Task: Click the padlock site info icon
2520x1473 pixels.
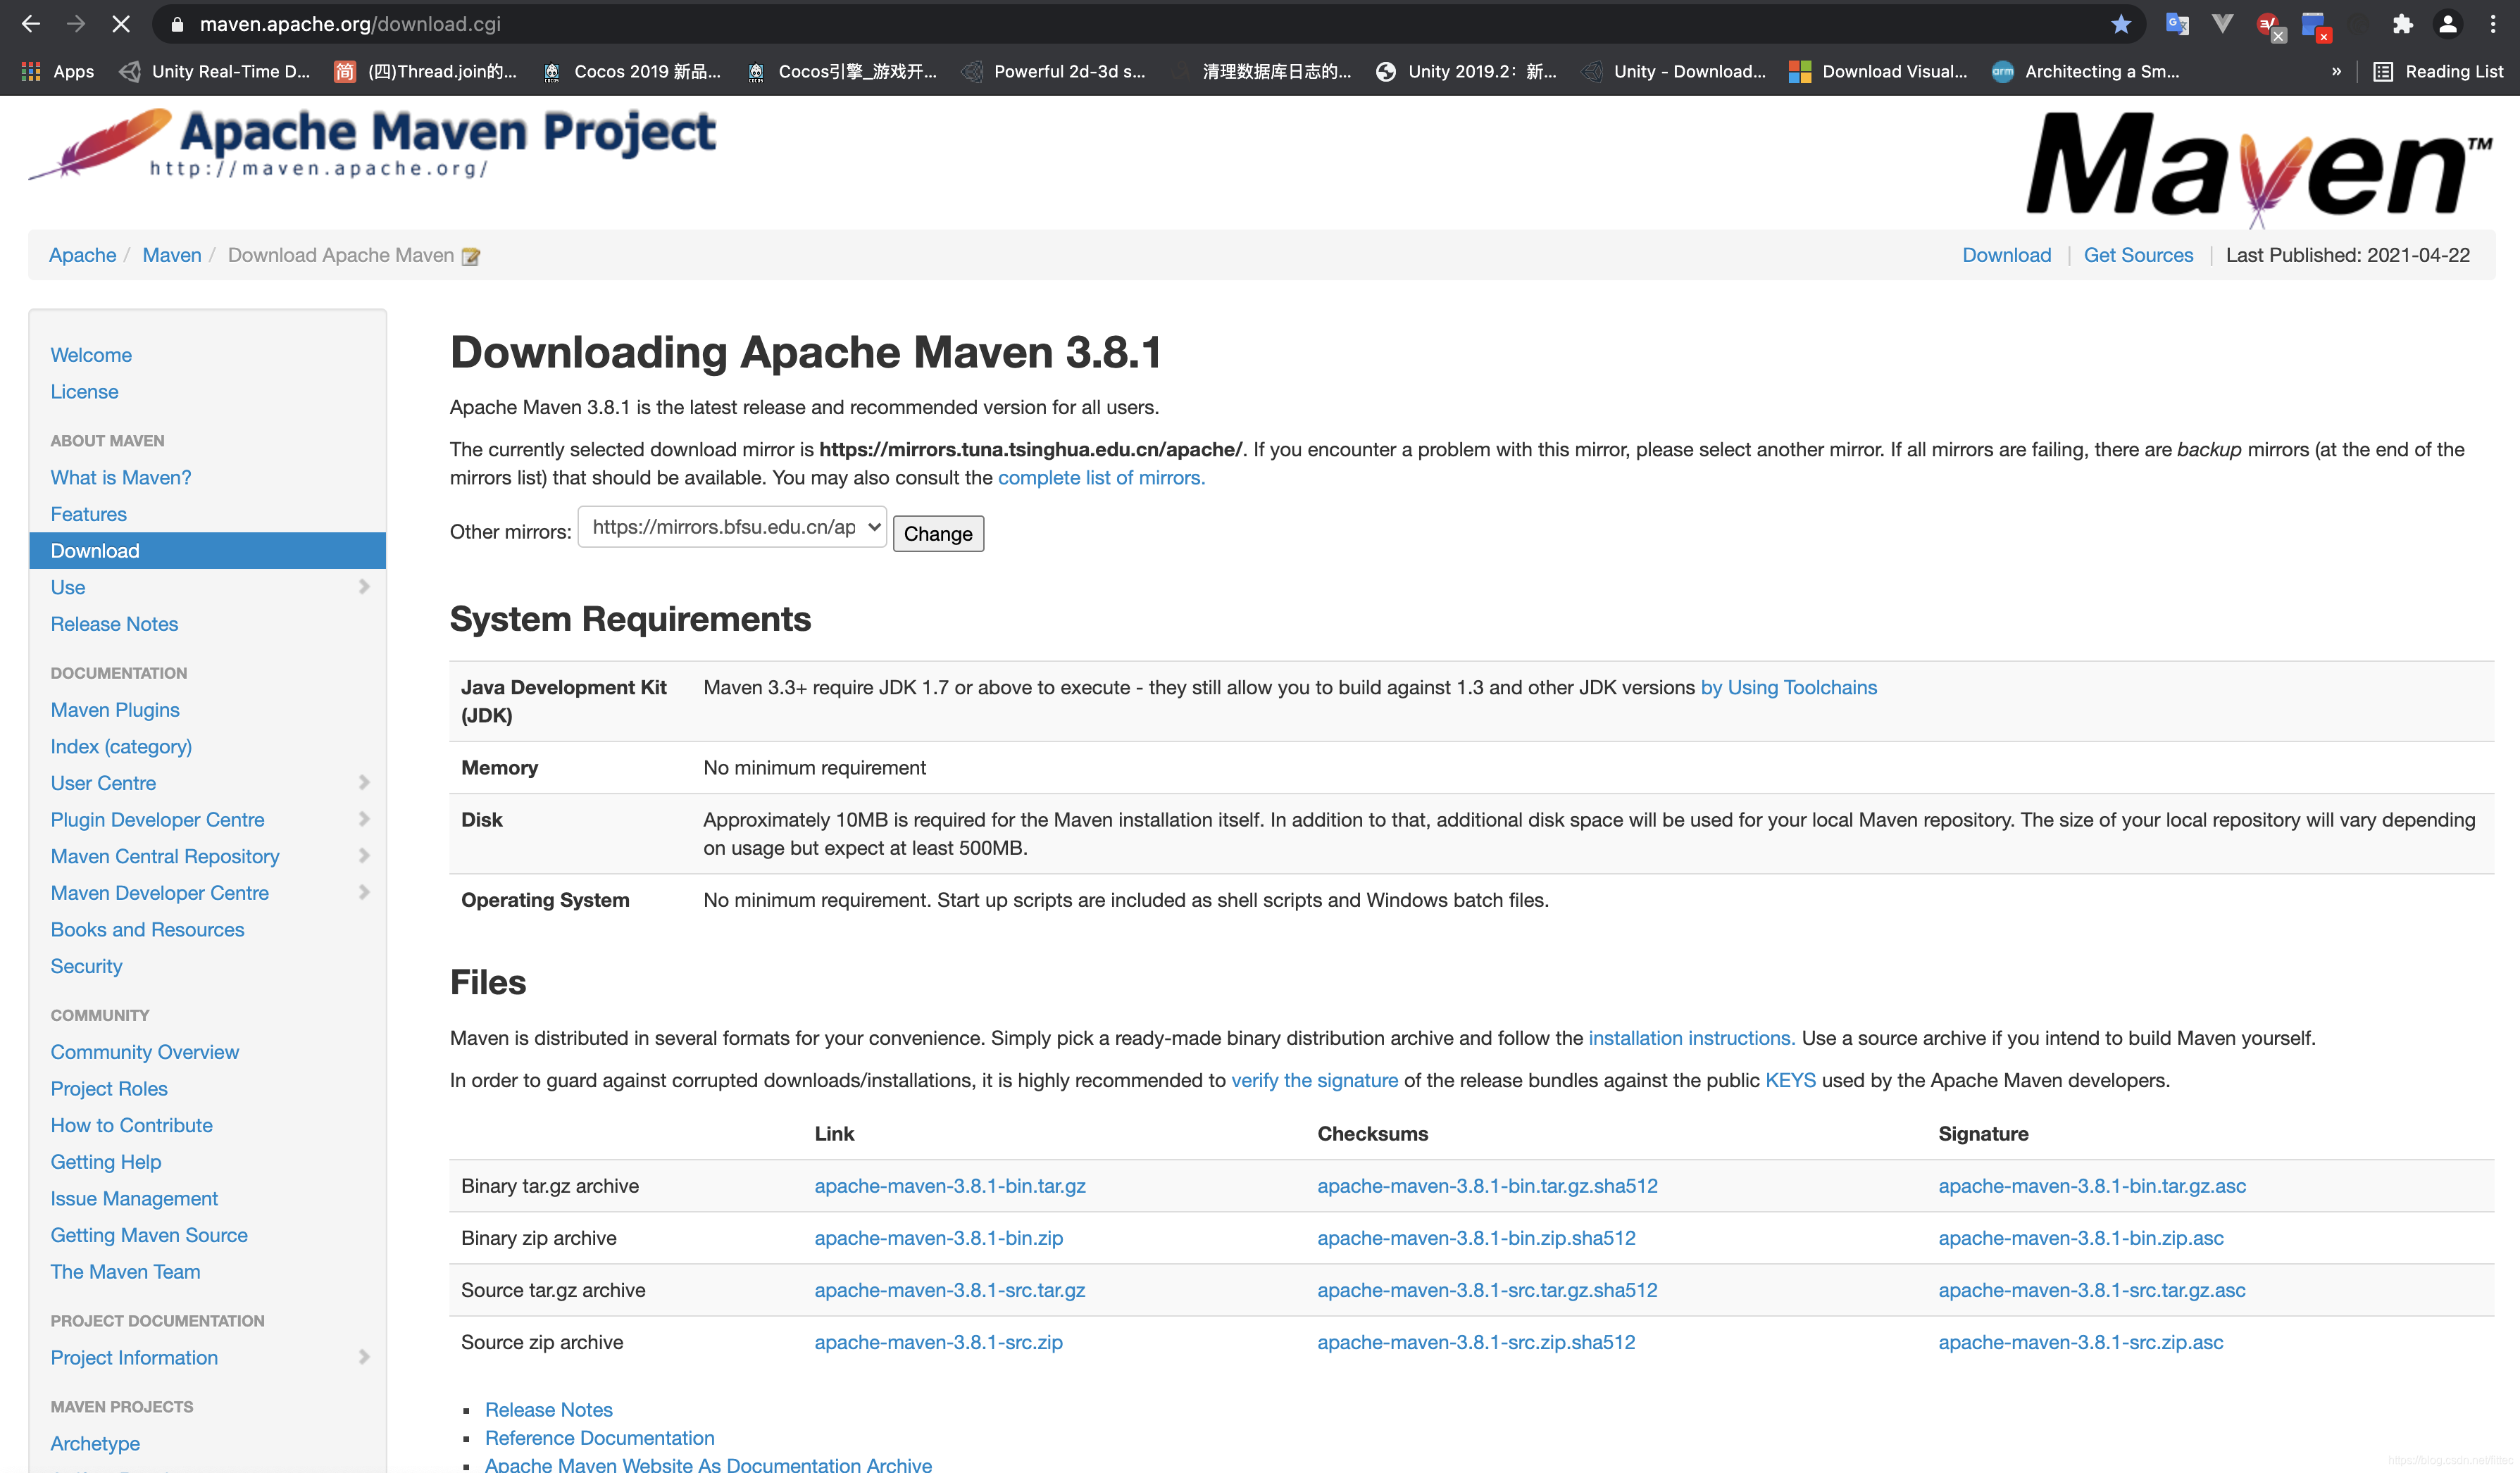Action: (178, 24)
